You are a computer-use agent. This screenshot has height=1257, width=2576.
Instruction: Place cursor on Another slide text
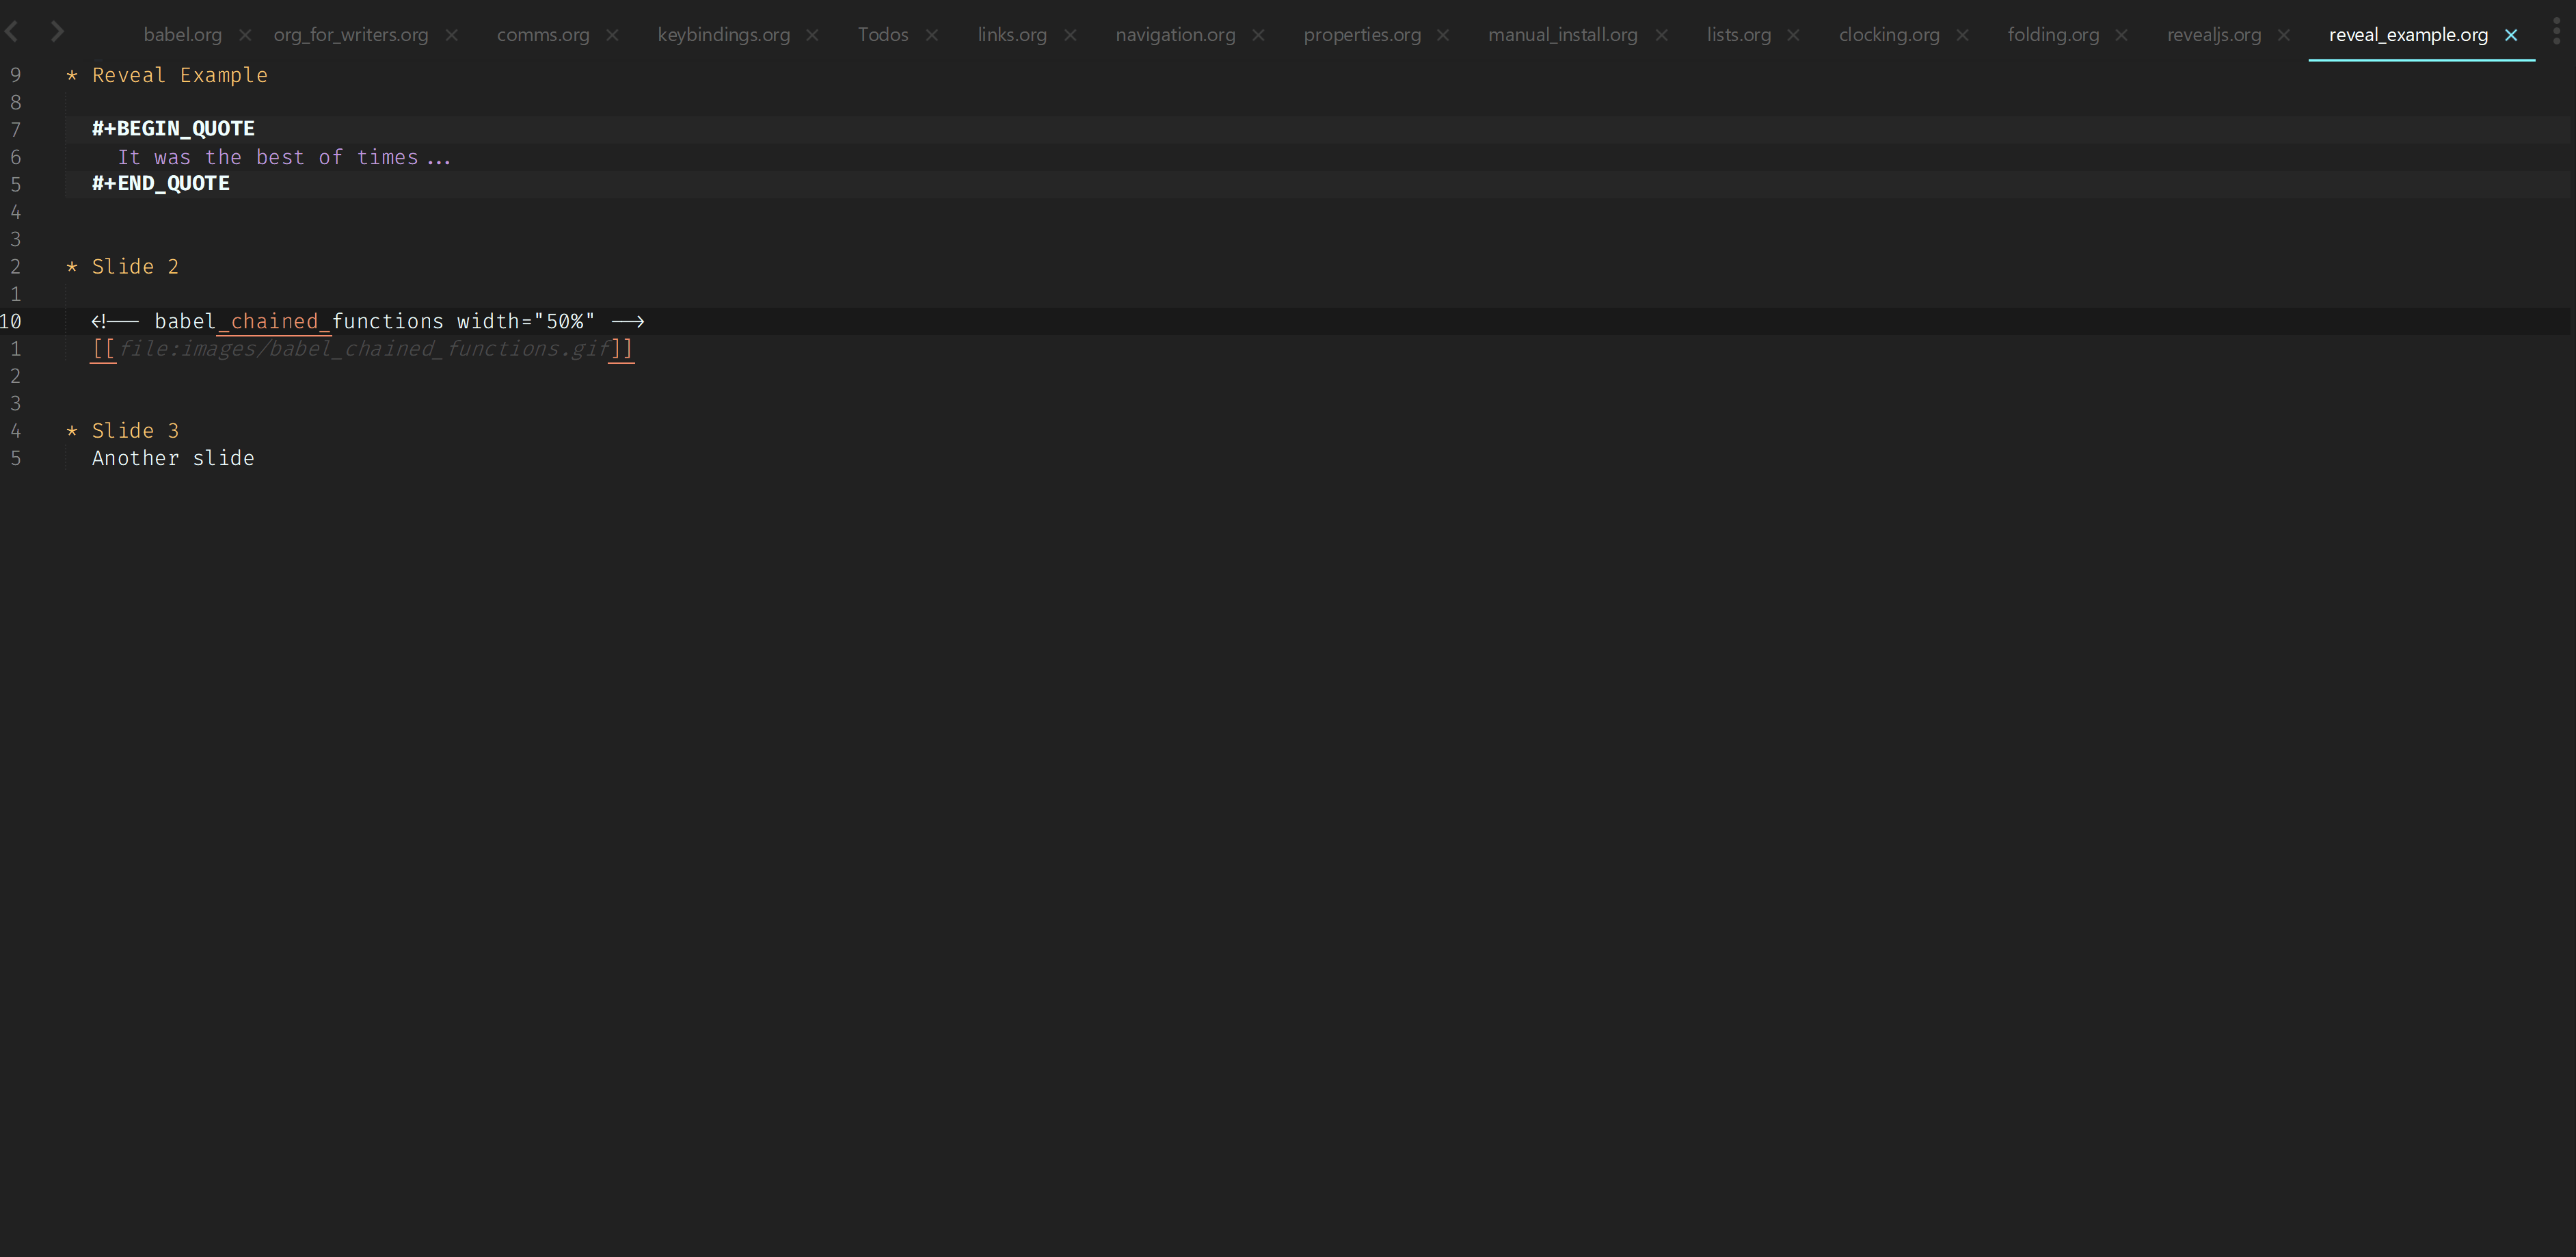tap(173, 458)
